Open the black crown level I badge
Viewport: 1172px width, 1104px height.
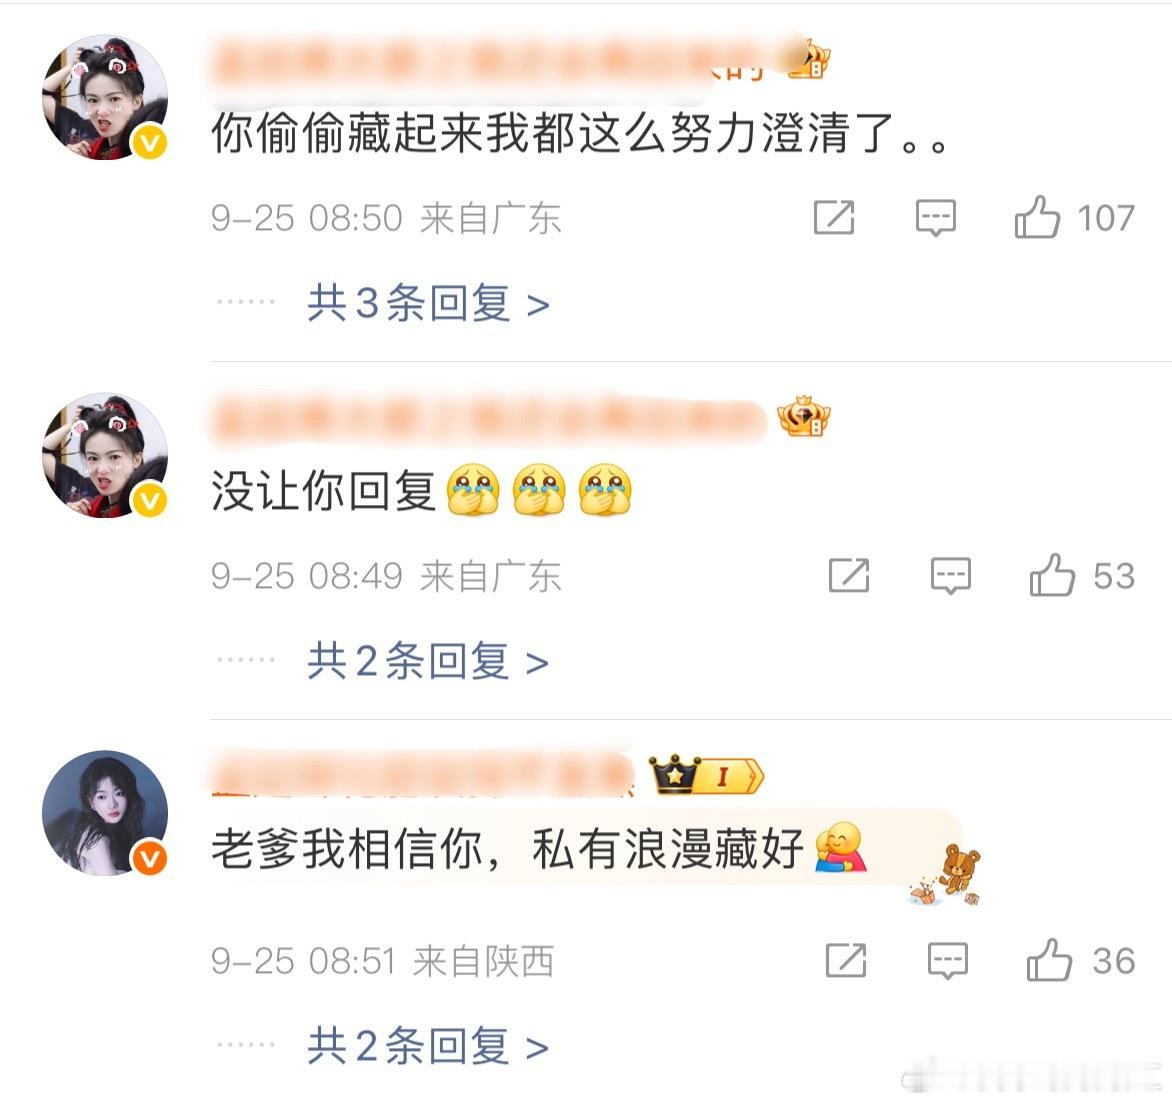[x=707, y=775]
